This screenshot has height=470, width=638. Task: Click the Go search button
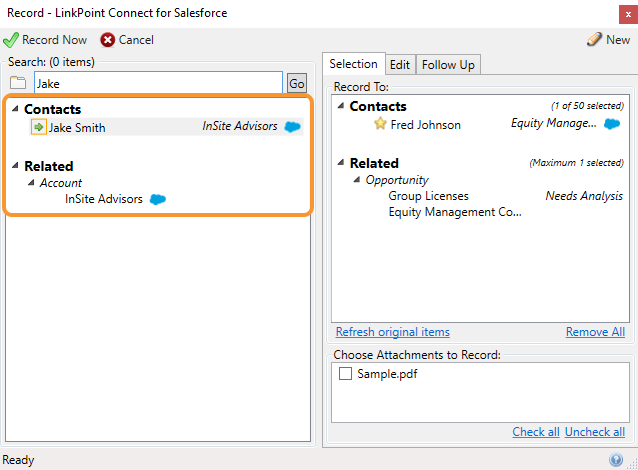pyautogui.click(x=297, y=83)
